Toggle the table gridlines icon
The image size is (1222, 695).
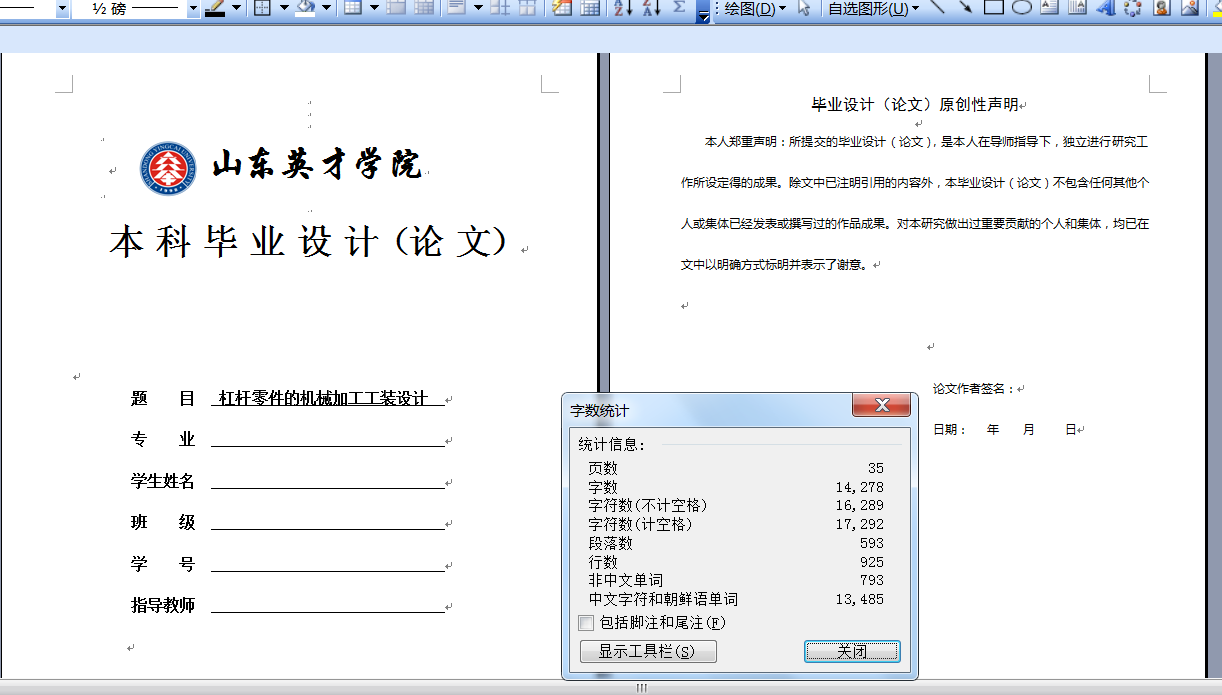tap(590, 8)
